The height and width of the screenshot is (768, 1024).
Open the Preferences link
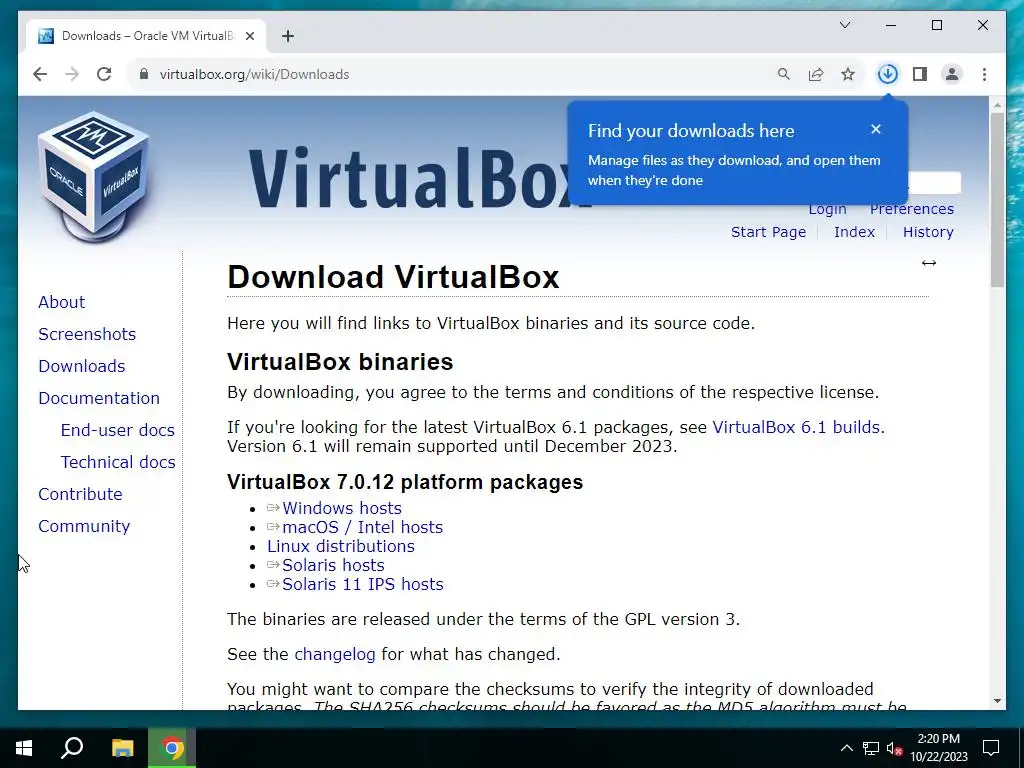click(x=912, y=210)
